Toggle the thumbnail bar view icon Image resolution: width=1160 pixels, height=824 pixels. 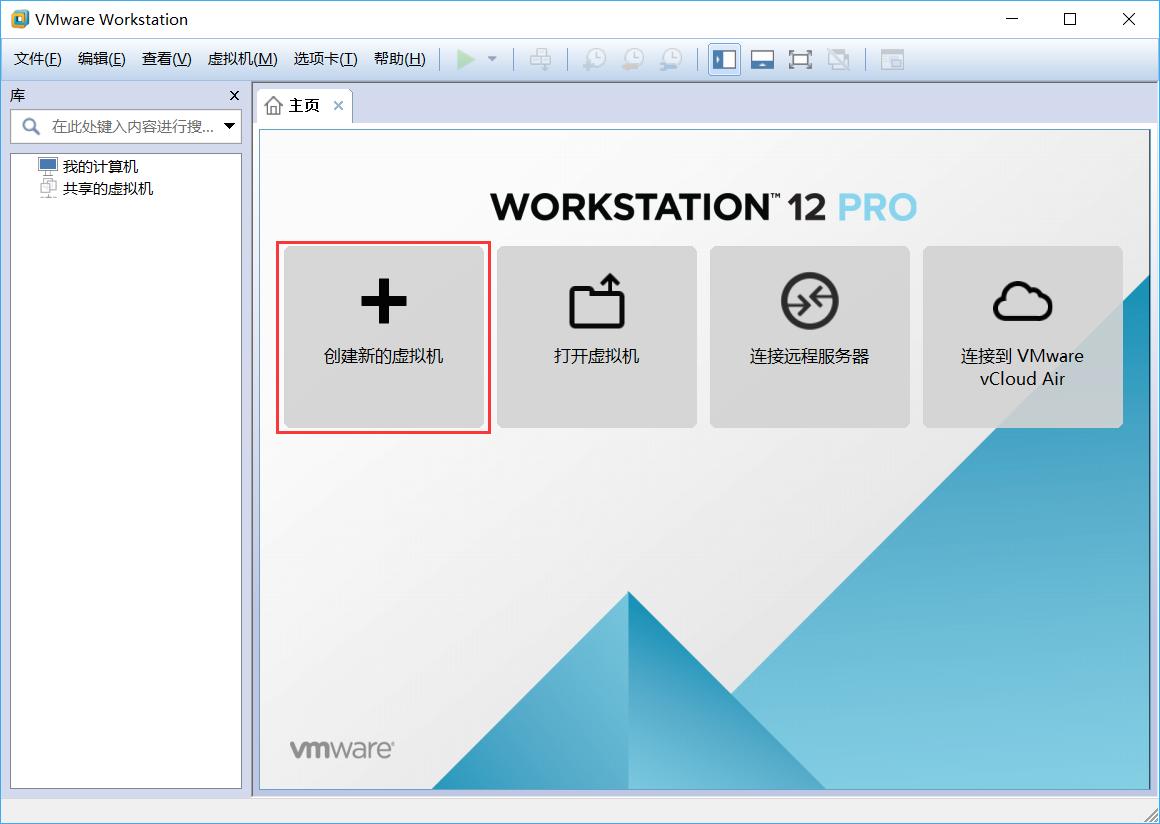pos(762,59)
